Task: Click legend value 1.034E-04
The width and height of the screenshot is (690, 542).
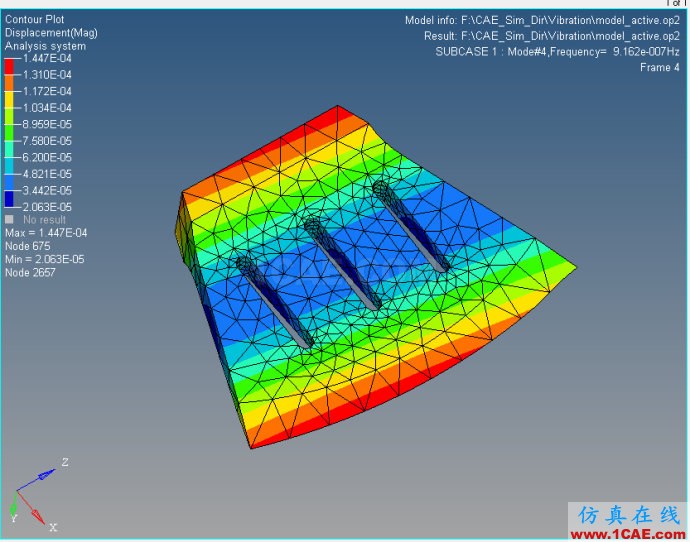Action: coord(47,108)
